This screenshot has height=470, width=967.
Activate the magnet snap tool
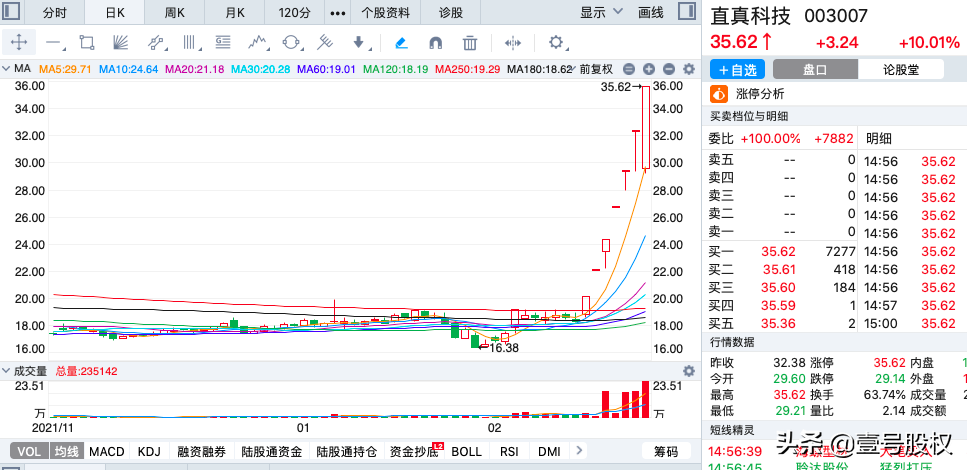pyautogui.click(x=435, y=43)
